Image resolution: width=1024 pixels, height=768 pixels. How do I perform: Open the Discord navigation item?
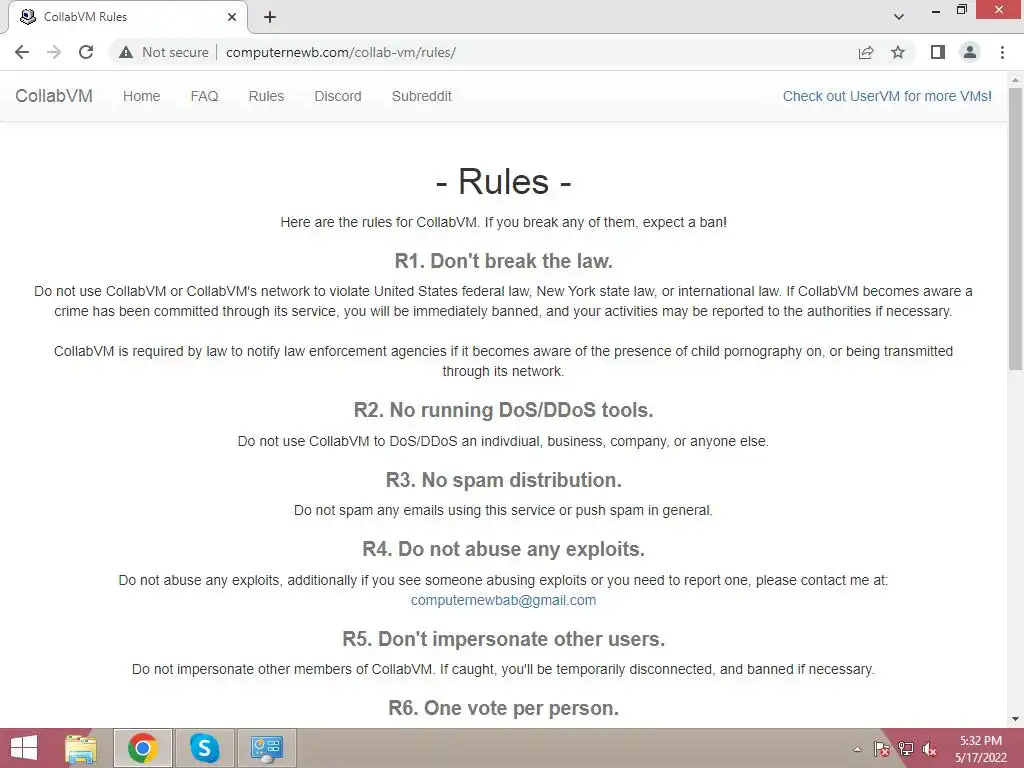click(338, 96)
